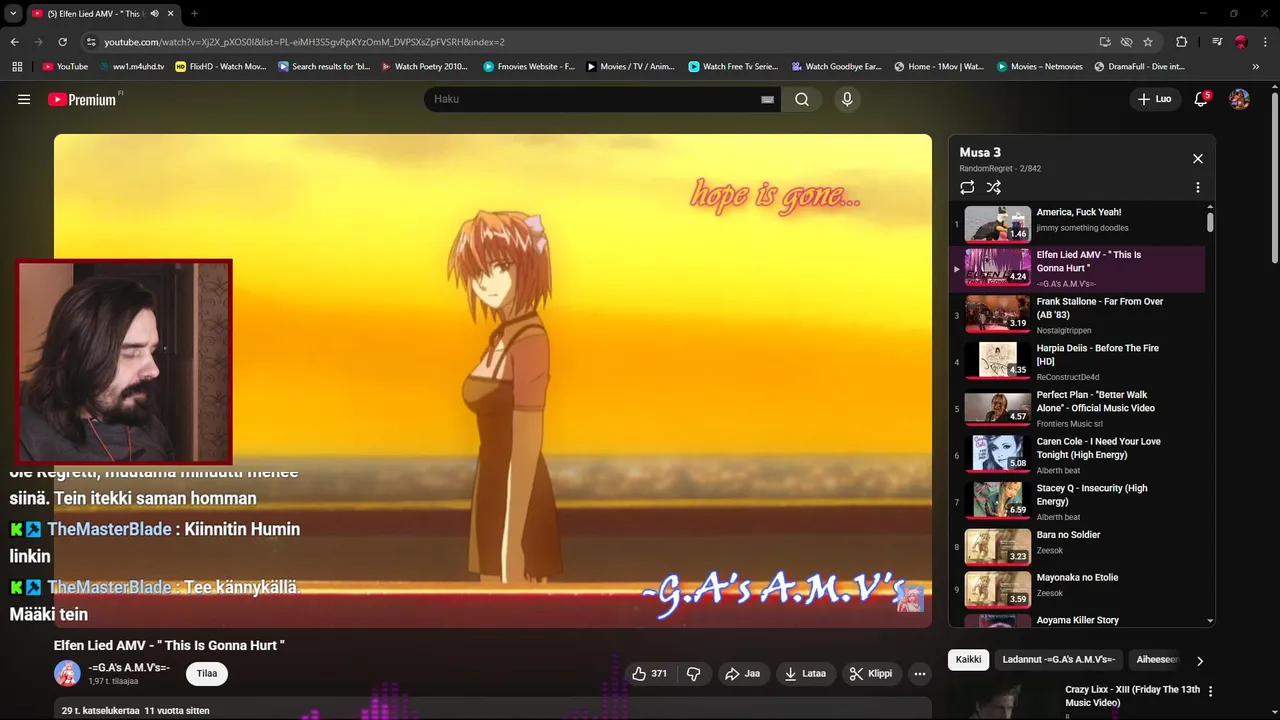Screen dimensions: 1280x720
Task: Open Crazy Lixx - XIII recommended video
Action: click(x=1132, y=696)
